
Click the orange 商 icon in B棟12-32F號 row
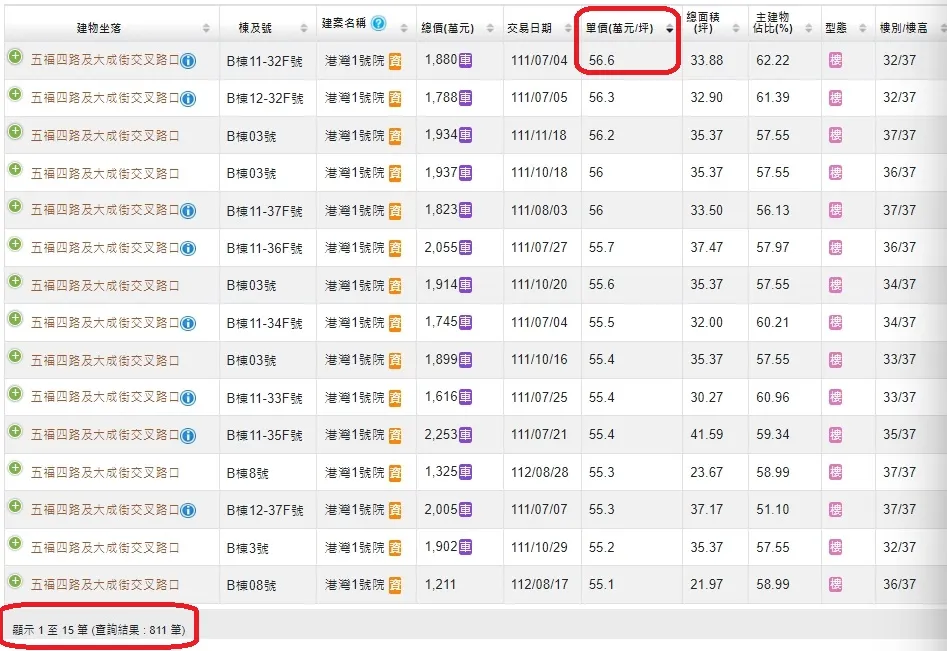(395, 98)
